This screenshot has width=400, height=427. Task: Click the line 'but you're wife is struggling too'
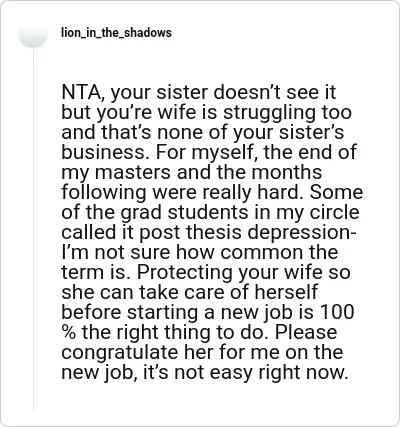click(206, 112)
